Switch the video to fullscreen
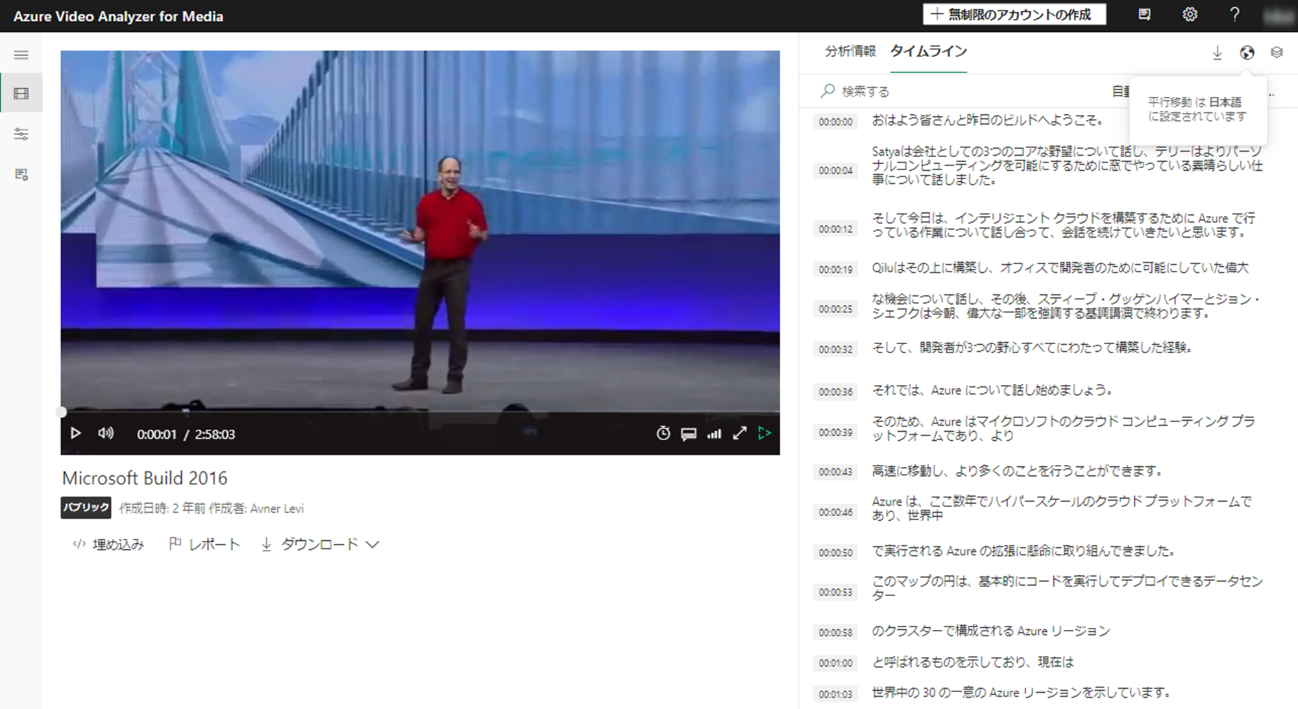1298x709 pixels. coord(740,434)
